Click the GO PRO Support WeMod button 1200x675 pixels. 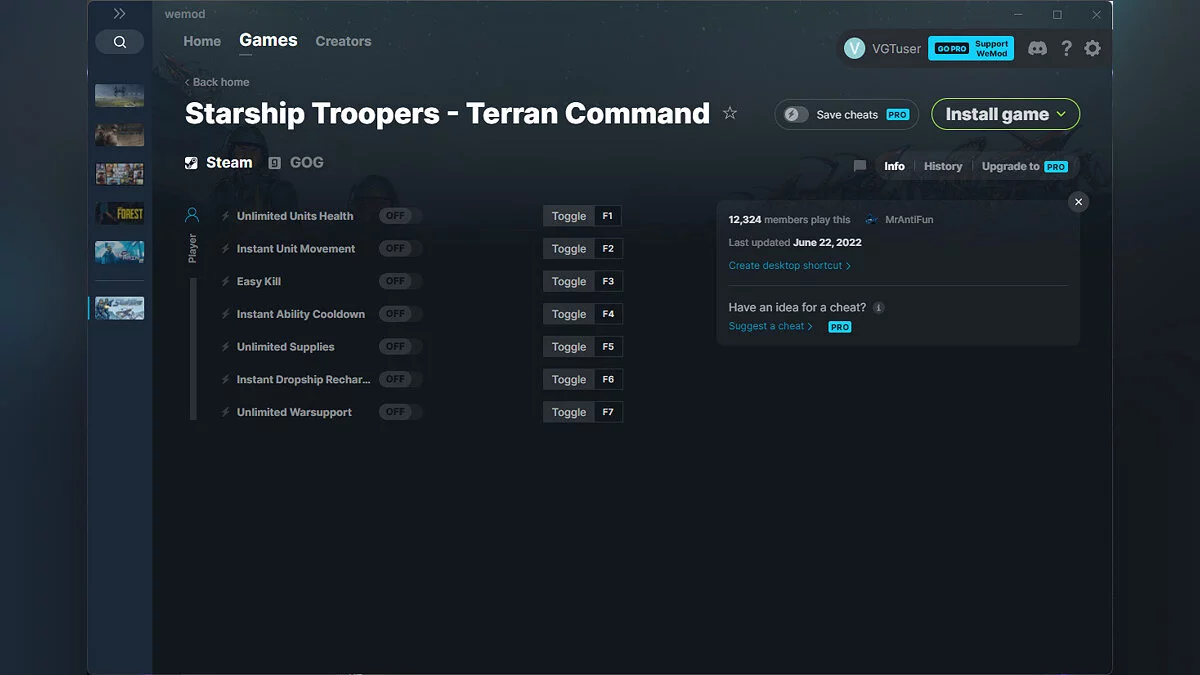(971, 48)
